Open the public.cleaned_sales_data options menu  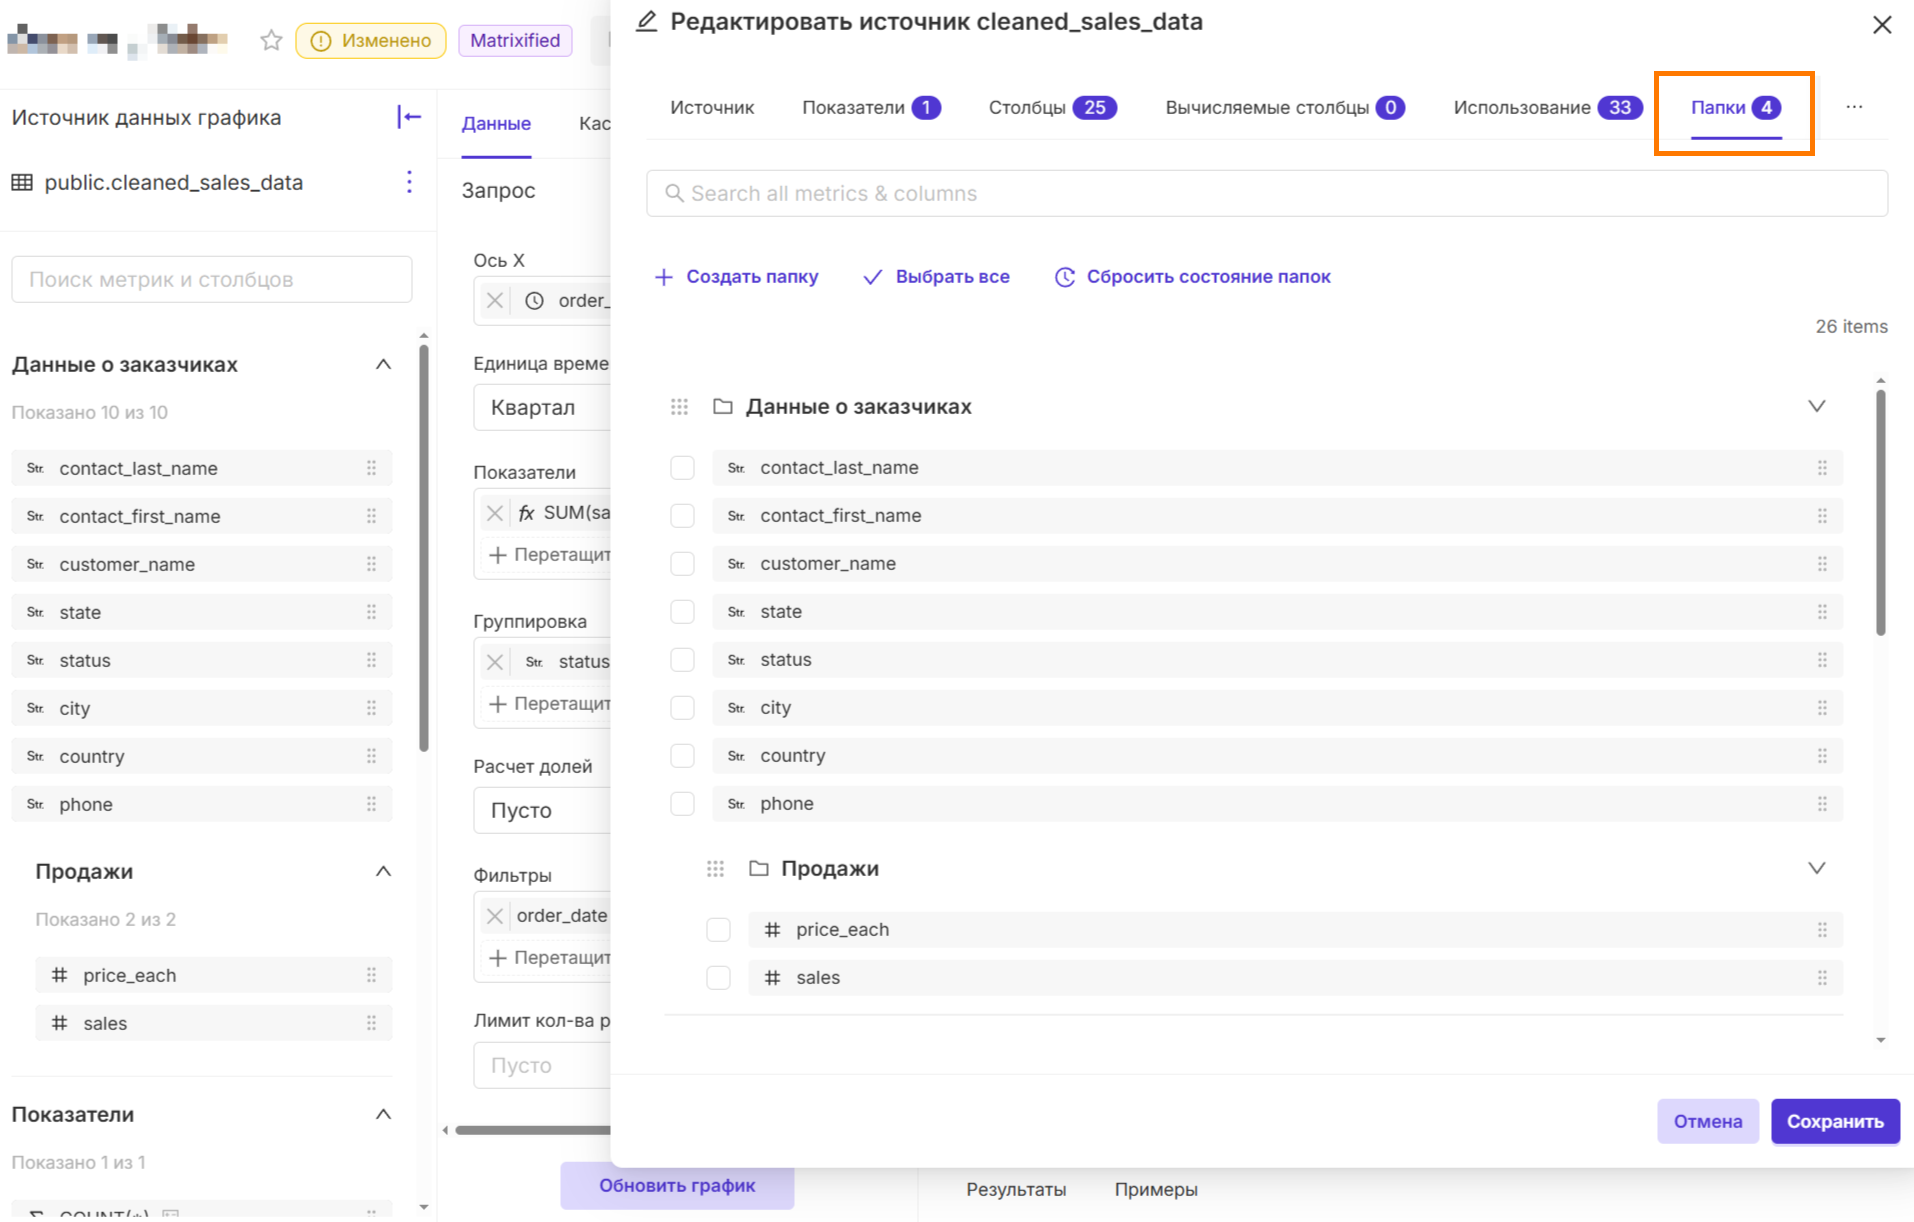[409, 182]
